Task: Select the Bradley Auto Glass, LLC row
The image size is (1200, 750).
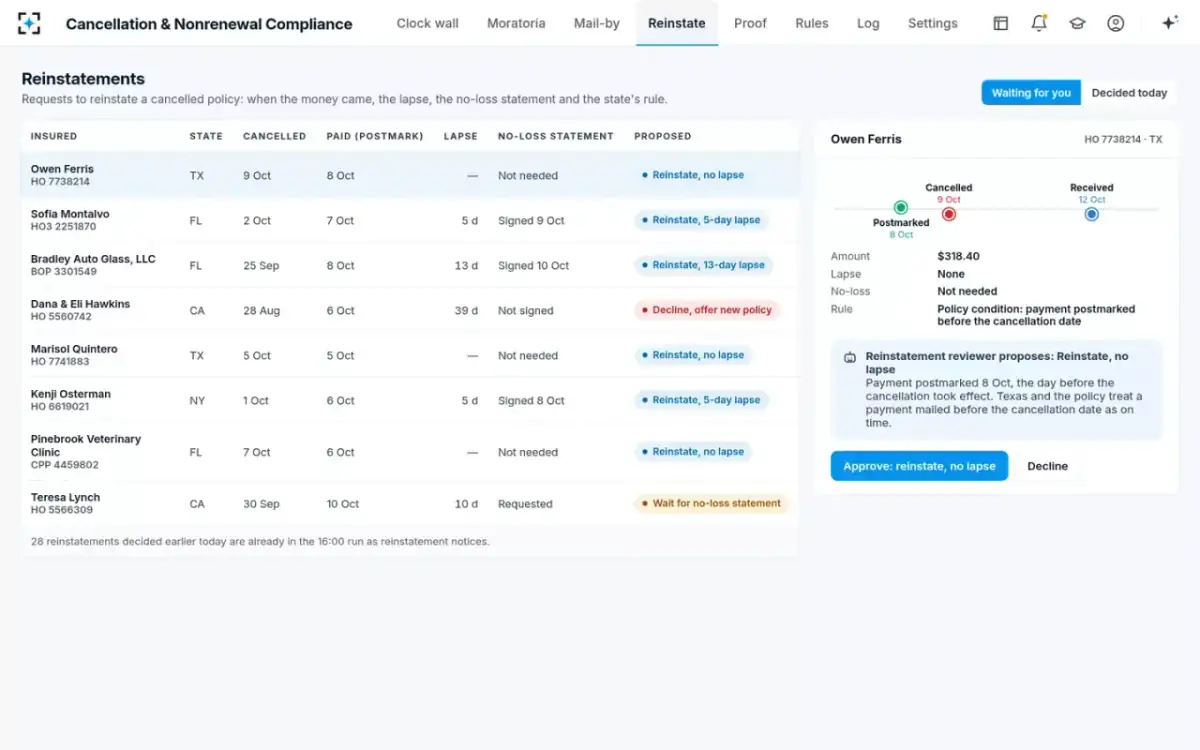Action: tap(410, 265)
